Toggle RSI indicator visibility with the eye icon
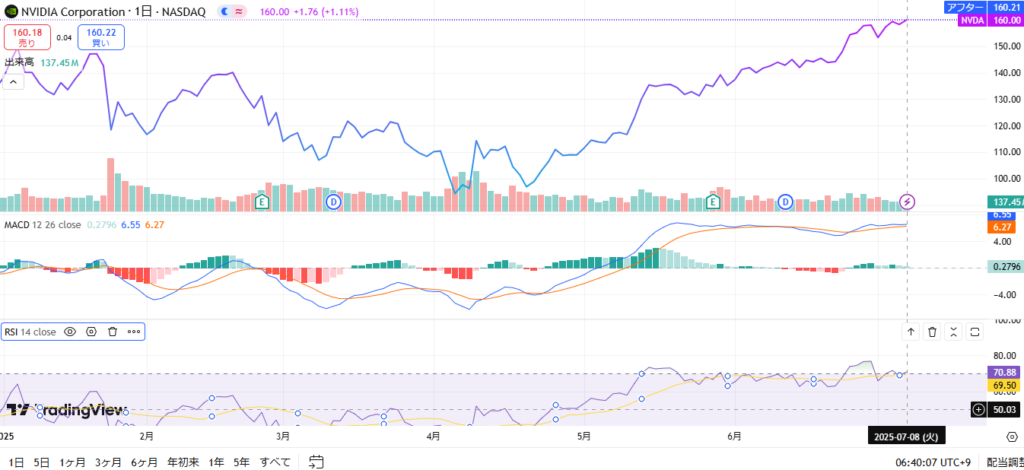The width and height of the screenshot is (1024, 470). pos(70,332)
